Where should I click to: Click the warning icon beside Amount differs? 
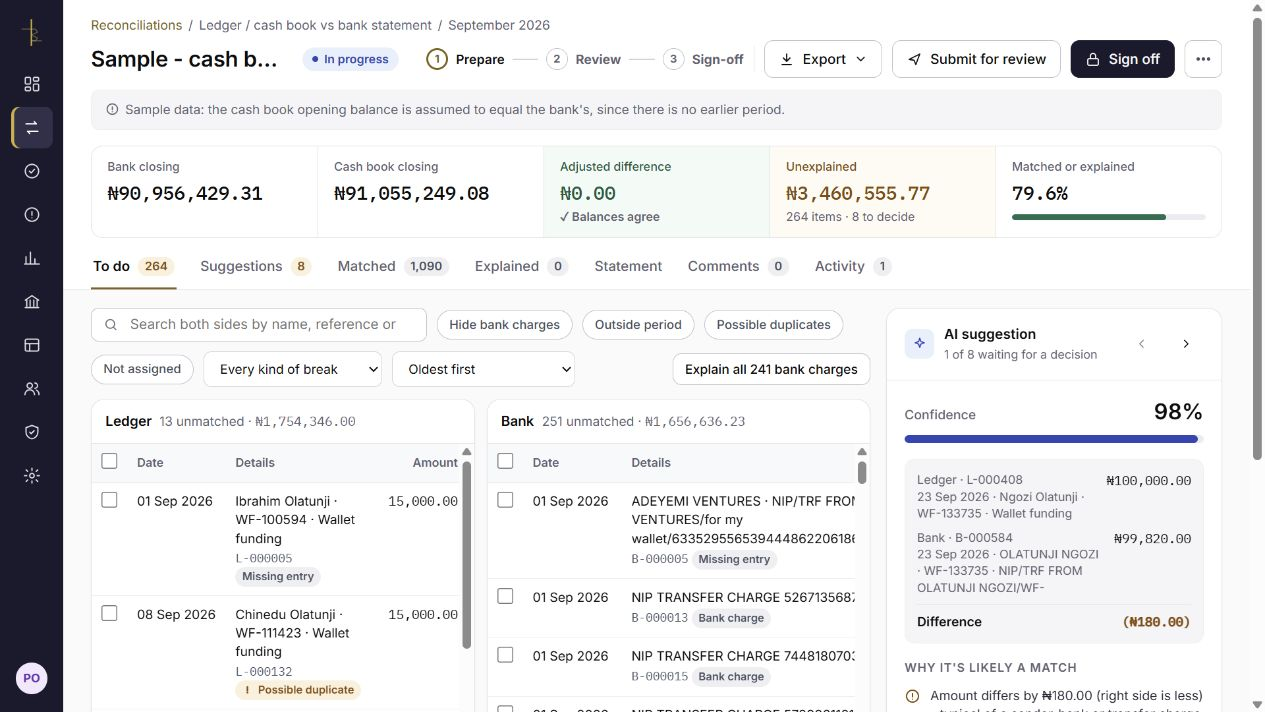click(912, 696)
